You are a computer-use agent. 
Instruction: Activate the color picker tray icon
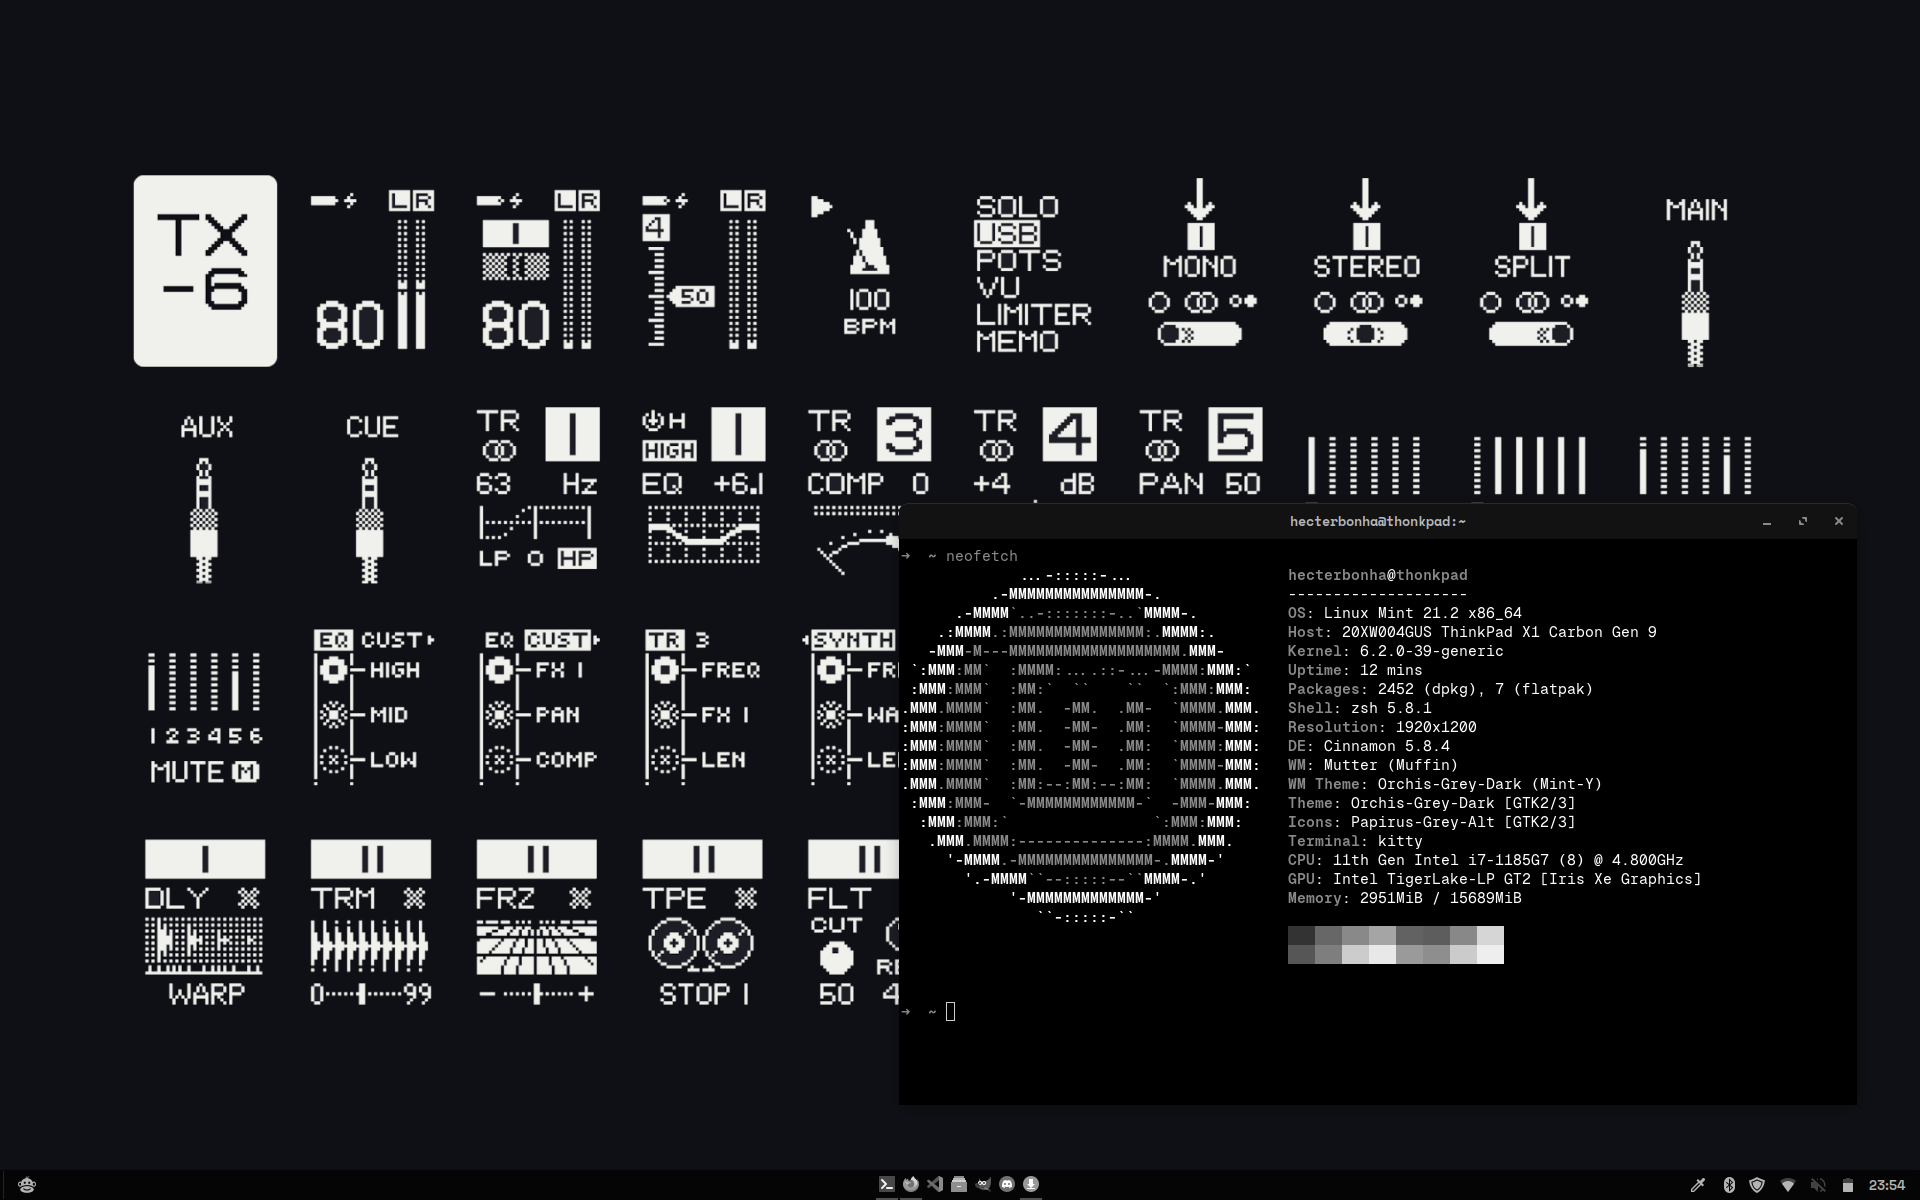point(1697,1185)
